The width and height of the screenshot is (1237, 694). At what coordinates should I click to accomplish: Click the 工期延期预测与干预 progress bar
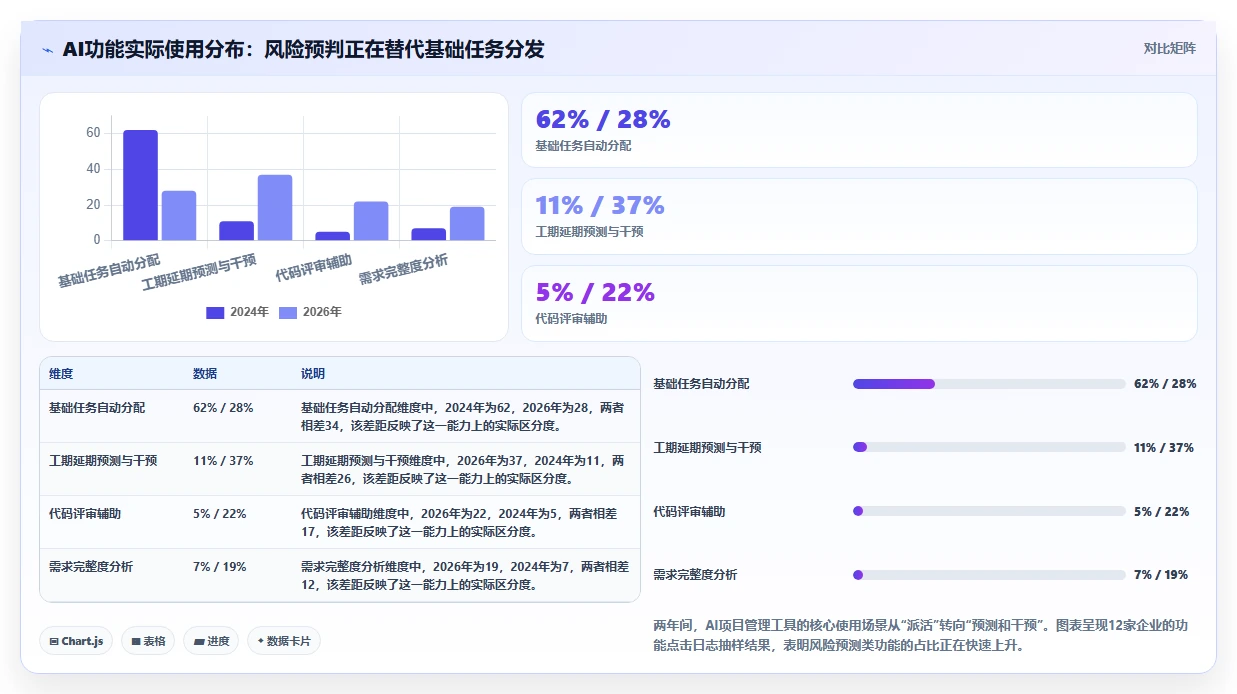989,447
